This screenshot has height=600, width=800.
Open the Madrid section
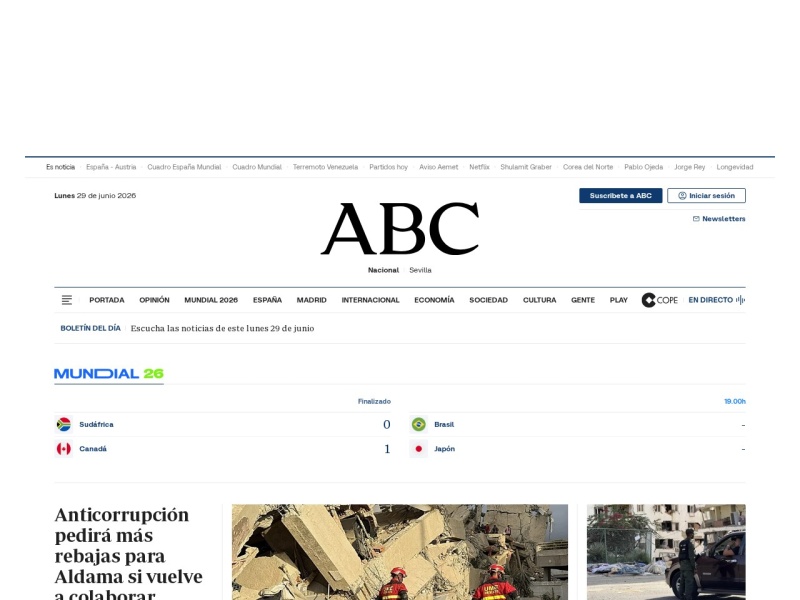(312, 300)
